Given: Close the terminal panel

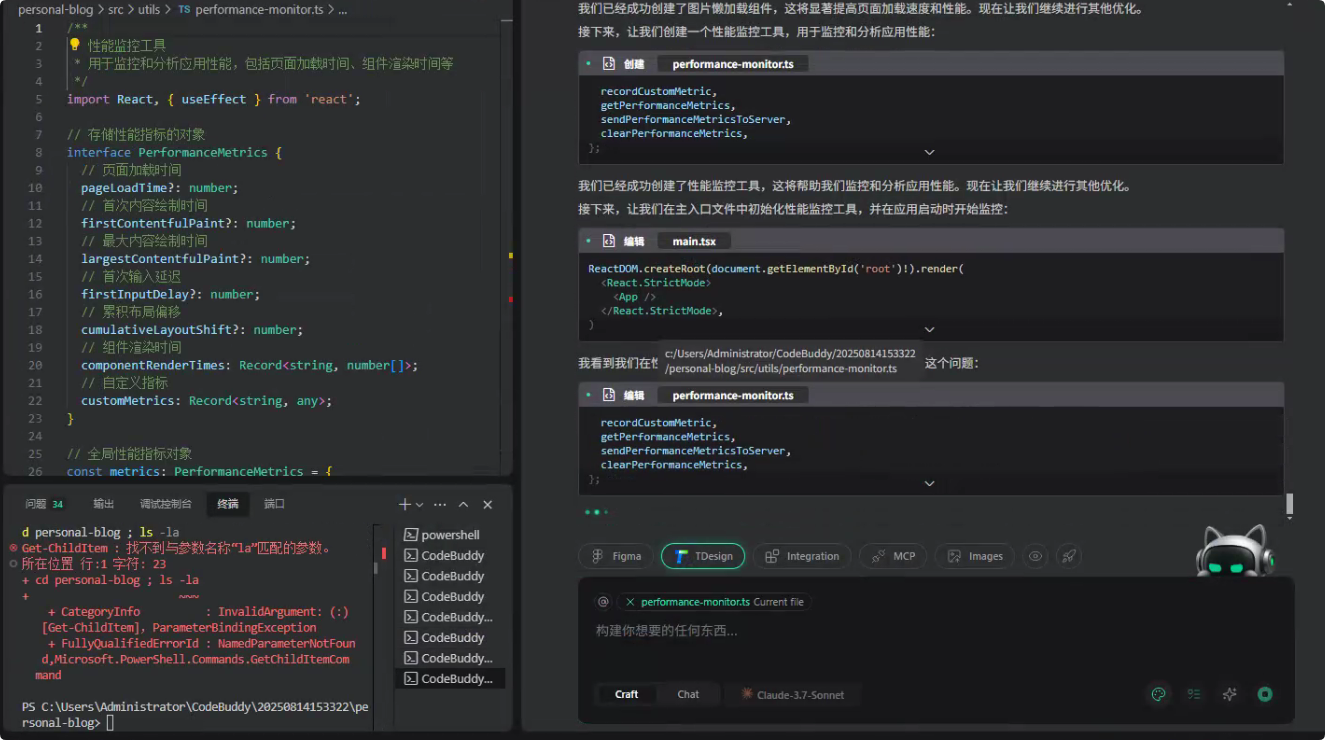Looking at the screenshot, I should [488, 504].
